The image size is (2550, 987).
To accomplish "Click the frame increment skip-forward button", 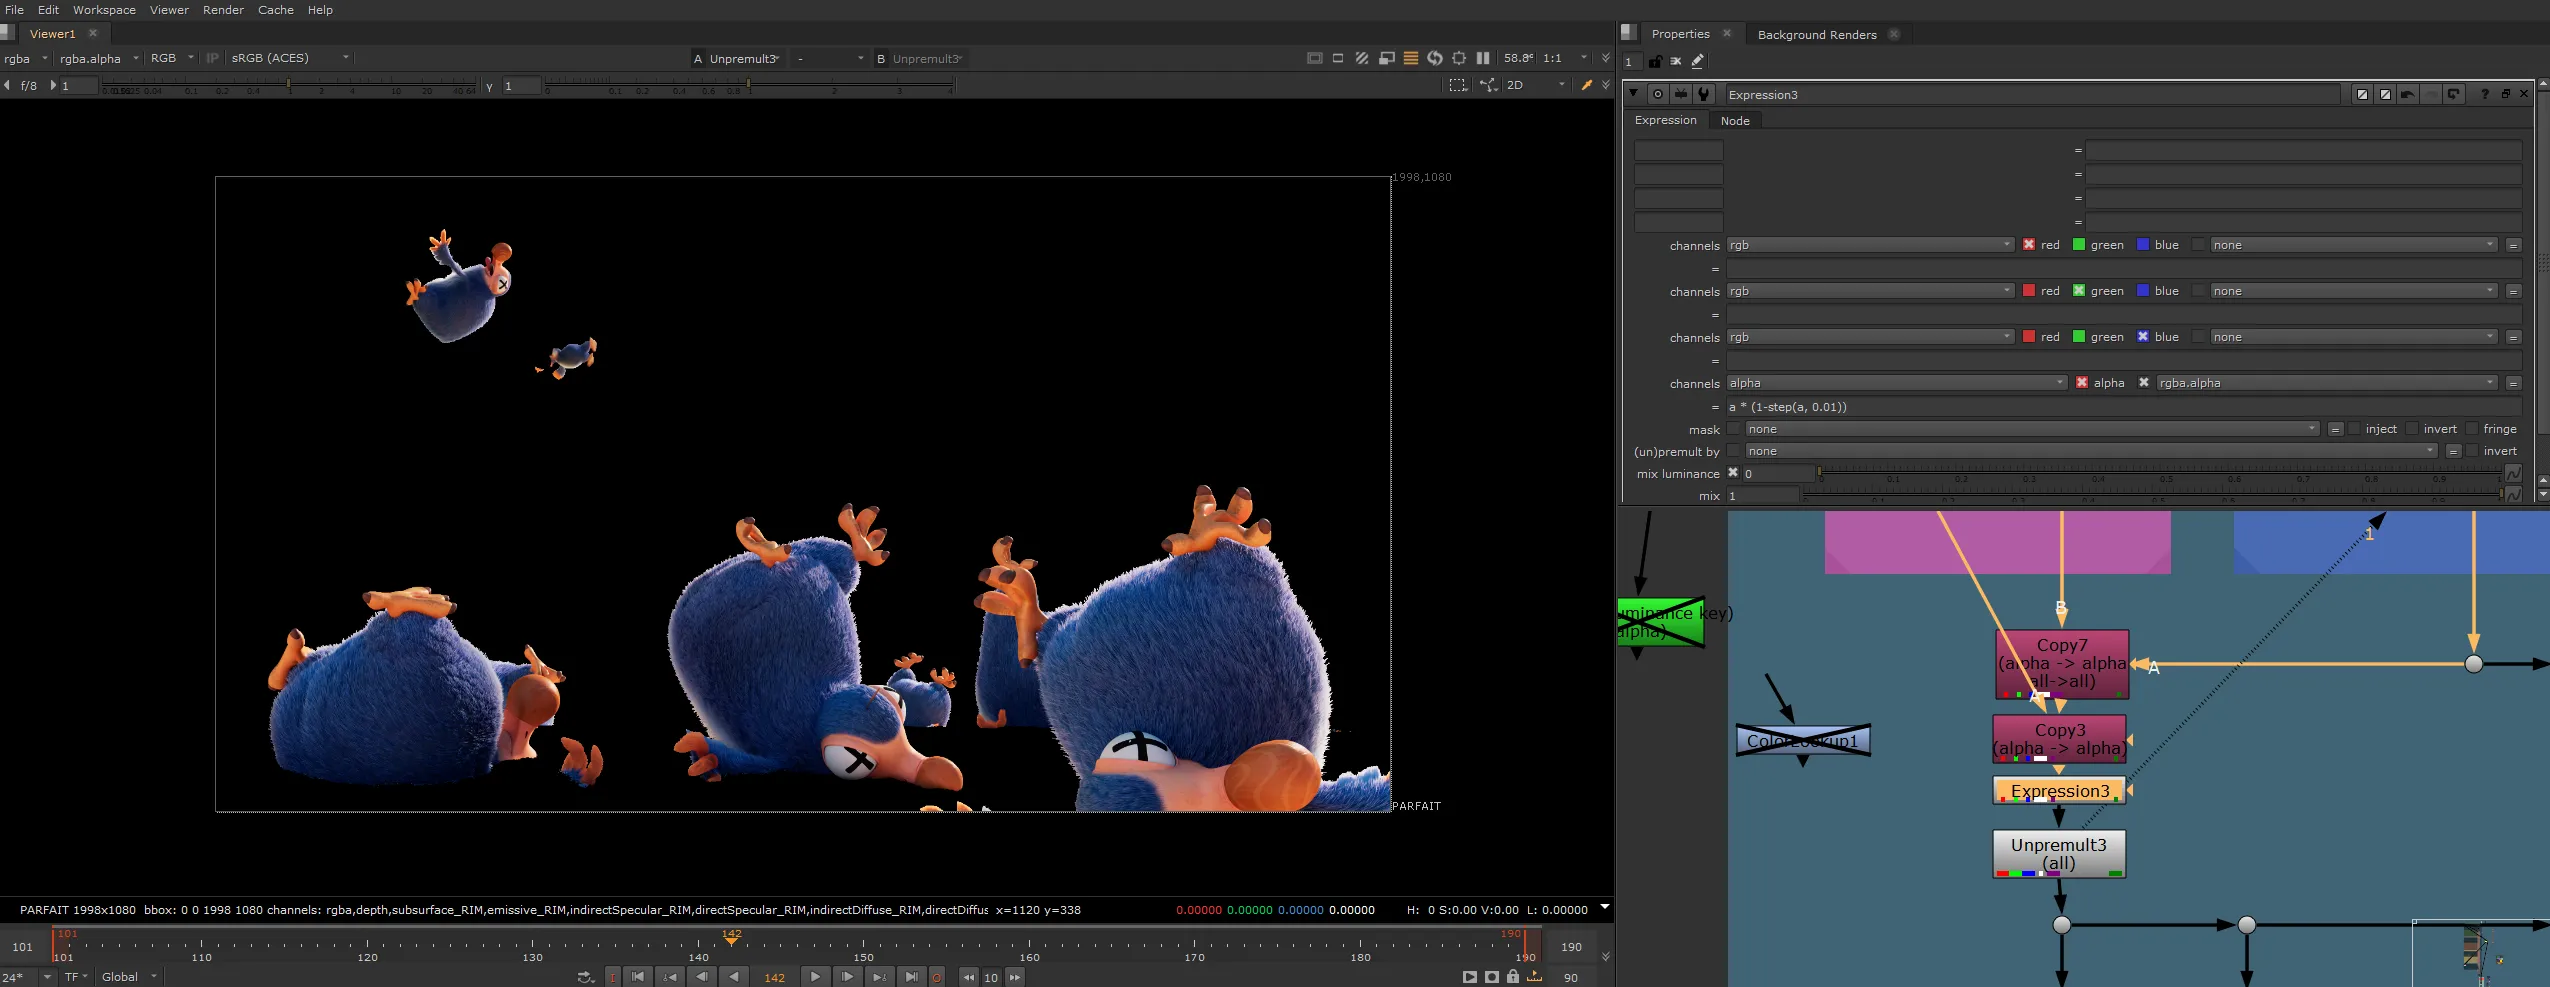I will tap(1015, 977).
